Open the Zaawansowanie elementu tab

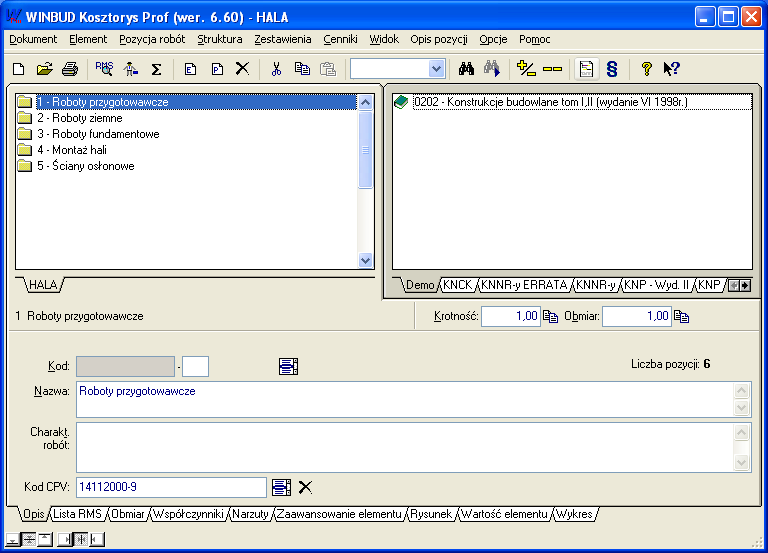pyautogui.click(x=339, y=514)
